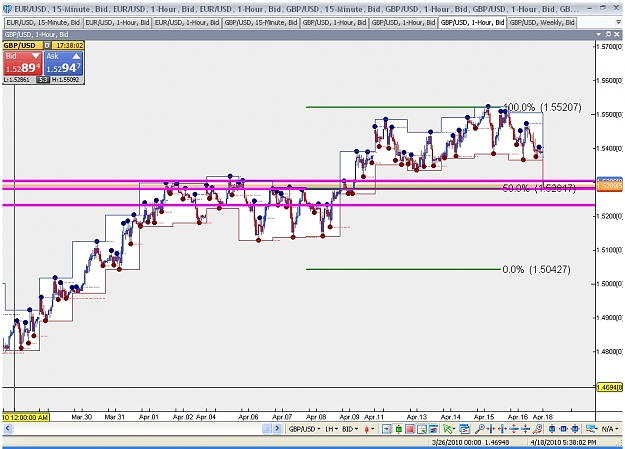Click the application logo in title bar
The image size is (625, 449).
(8, 8)
